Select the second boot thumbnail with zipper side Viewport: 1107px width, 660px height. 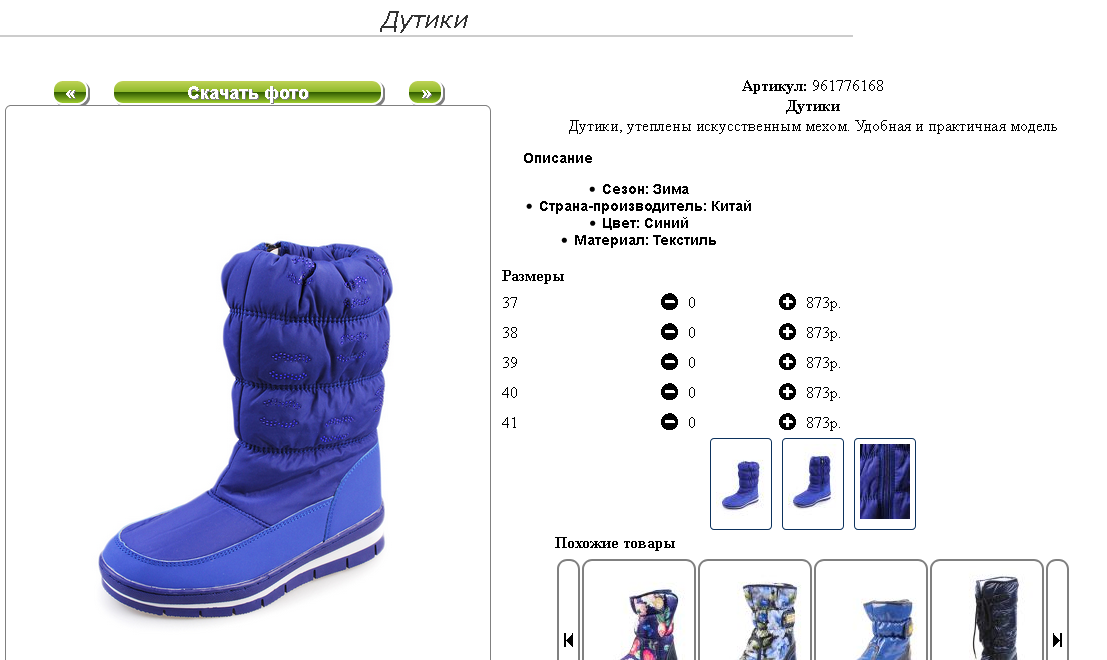[x=813, y=484]
